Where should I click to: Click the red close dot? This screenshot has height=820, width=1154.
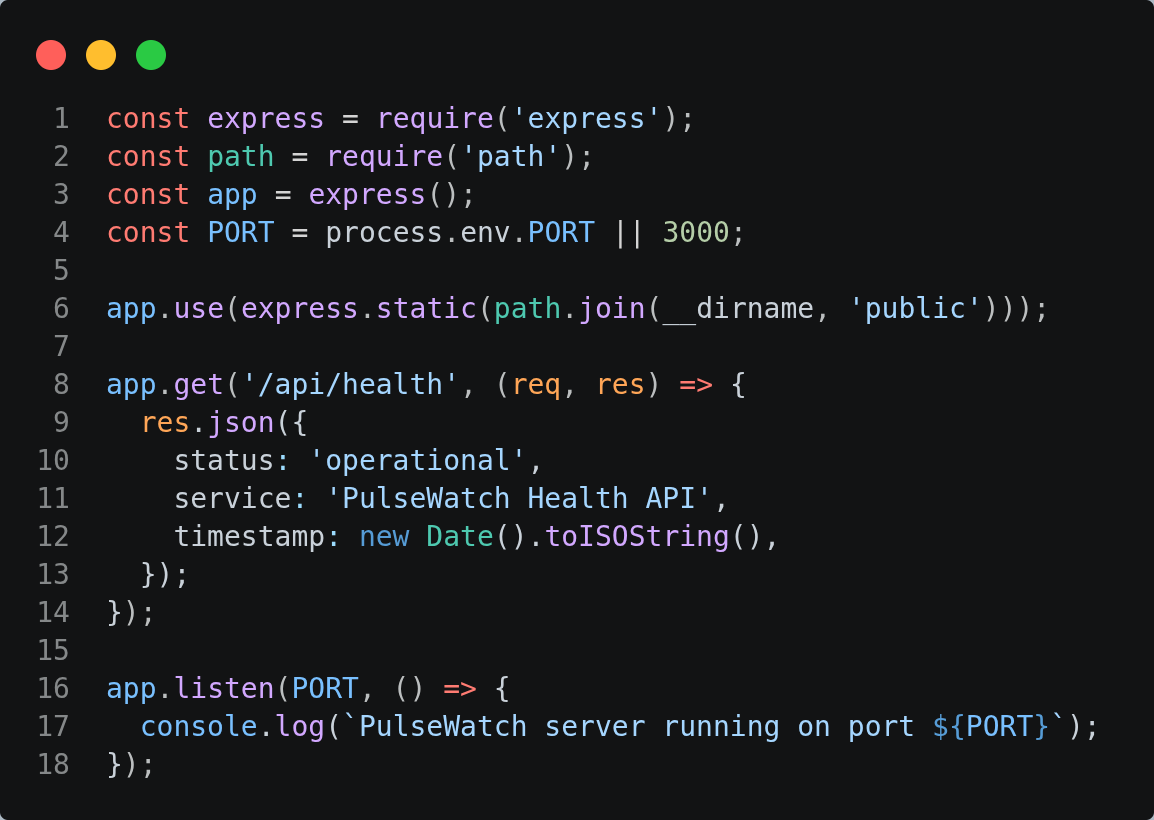[51, 55]
